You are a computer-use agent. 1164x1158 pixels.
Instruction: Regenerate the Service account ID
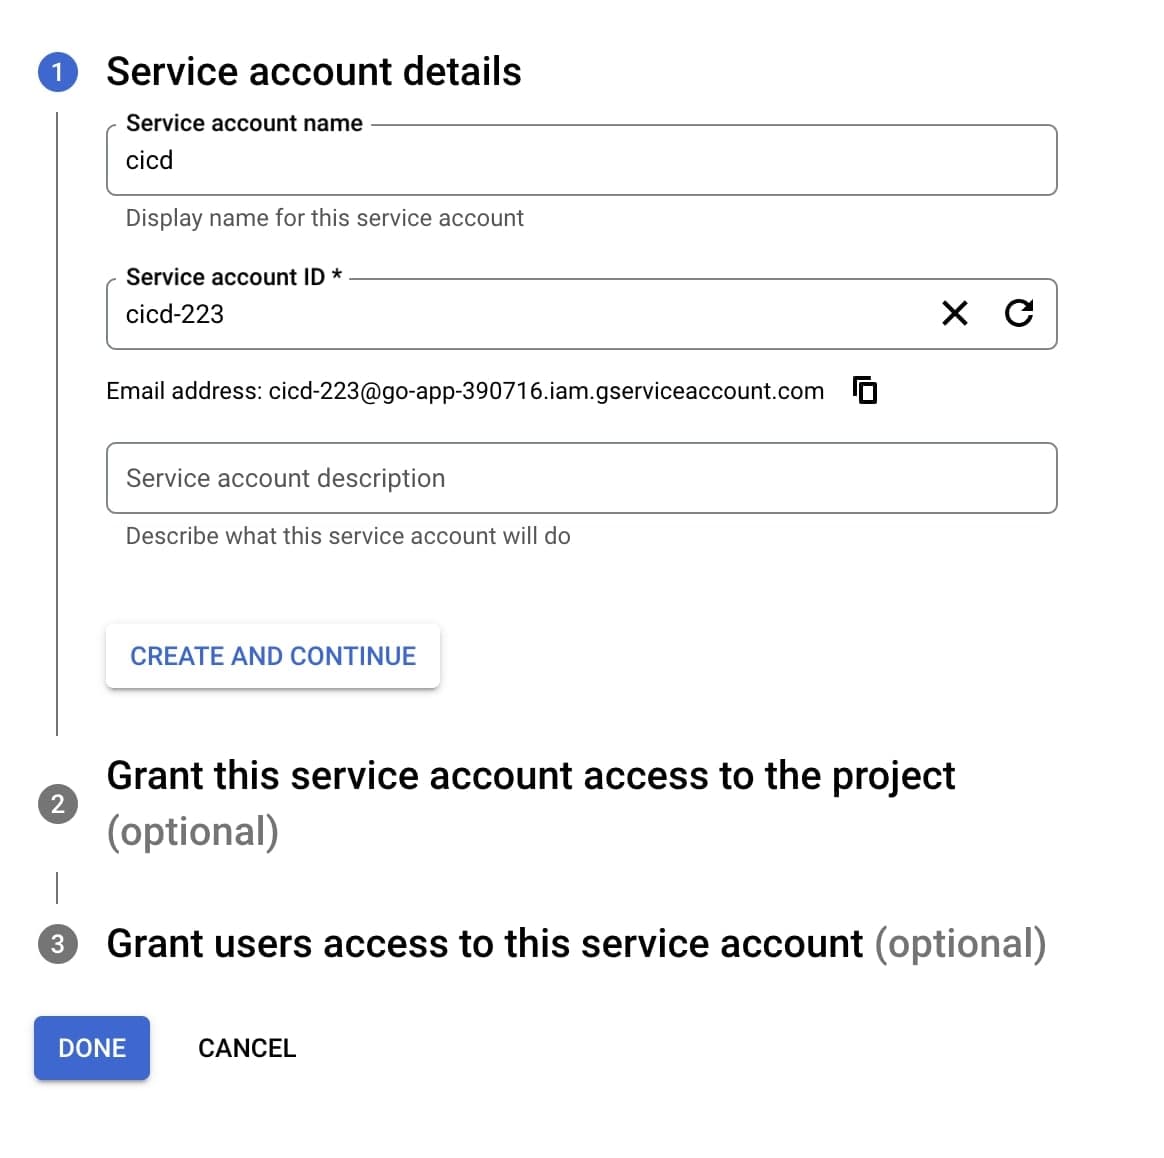tap(1018, 314)
